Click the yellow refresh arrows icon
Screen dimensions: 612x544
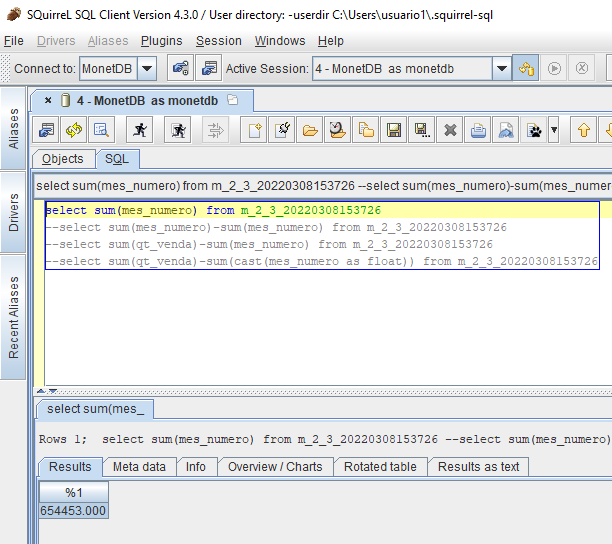point(74,130)
